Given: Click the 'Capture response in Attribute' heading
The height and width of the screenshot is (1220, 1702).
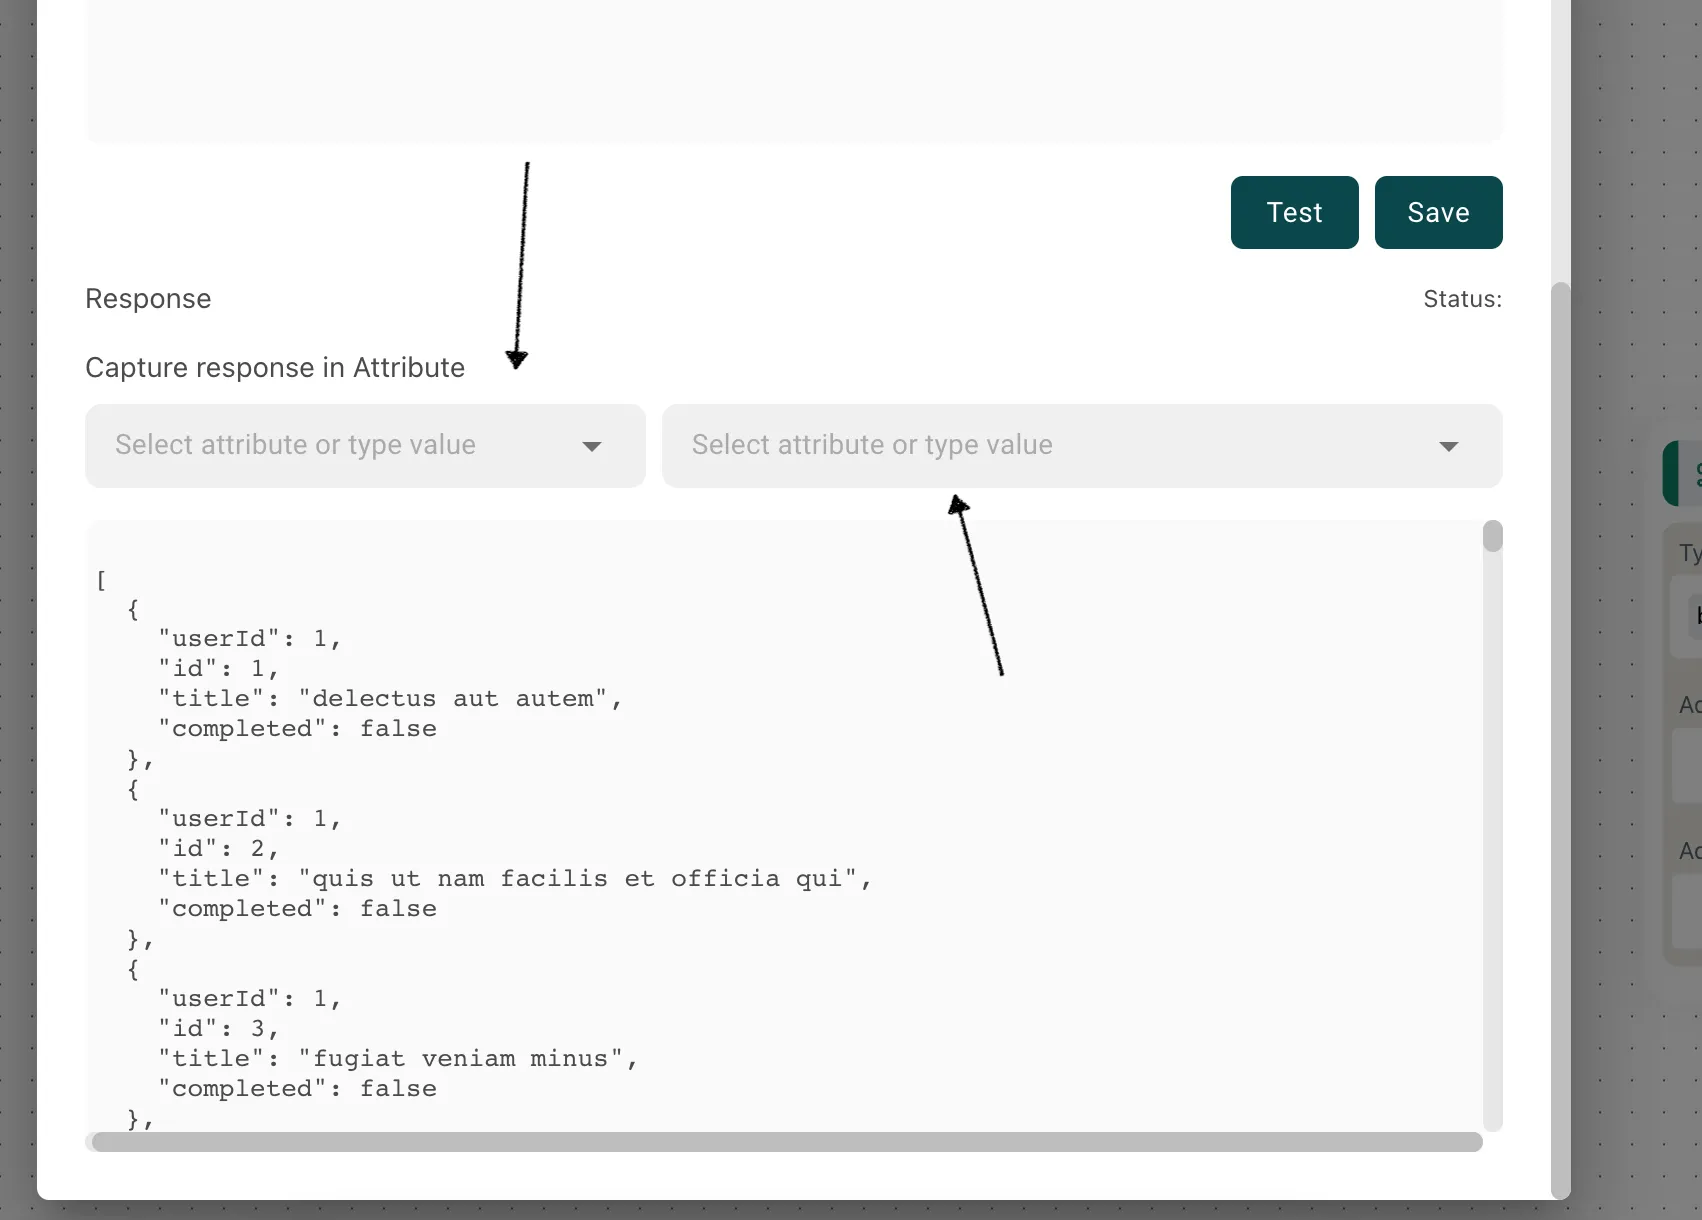Looking at the screenshot, I should click(275, 368).
